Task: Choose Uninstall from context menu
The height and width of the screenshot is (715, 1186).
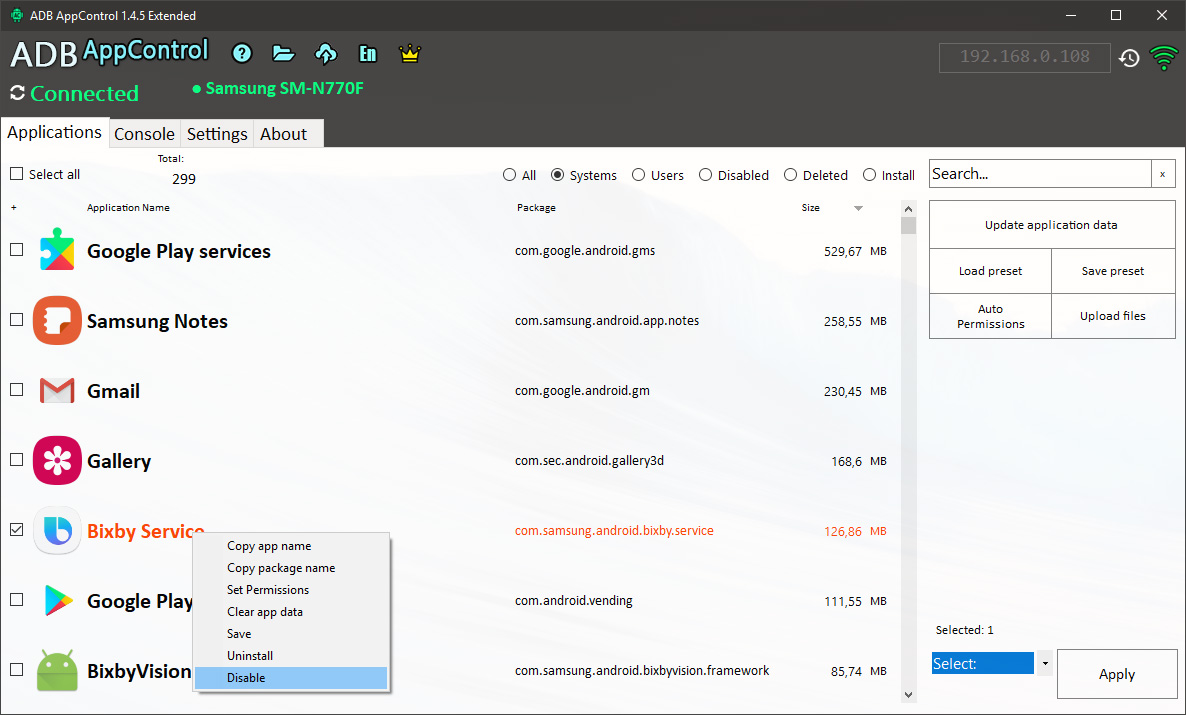Action: [x=291, y=655]
